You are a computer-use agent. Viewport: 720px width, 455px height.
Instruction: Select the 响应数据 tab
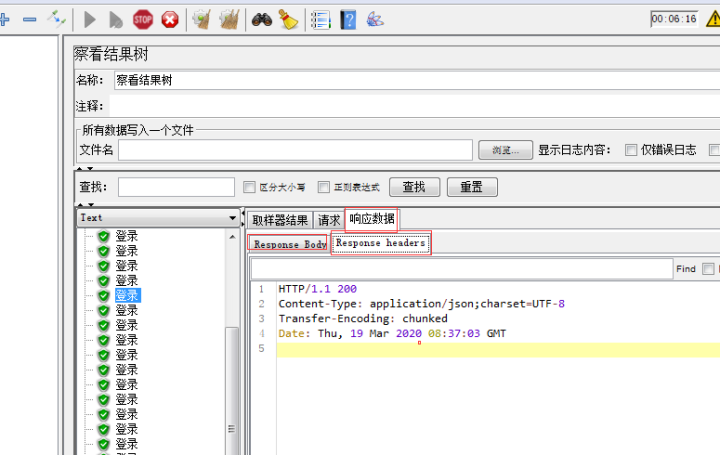pyautogui.click(x=371, y=219)
